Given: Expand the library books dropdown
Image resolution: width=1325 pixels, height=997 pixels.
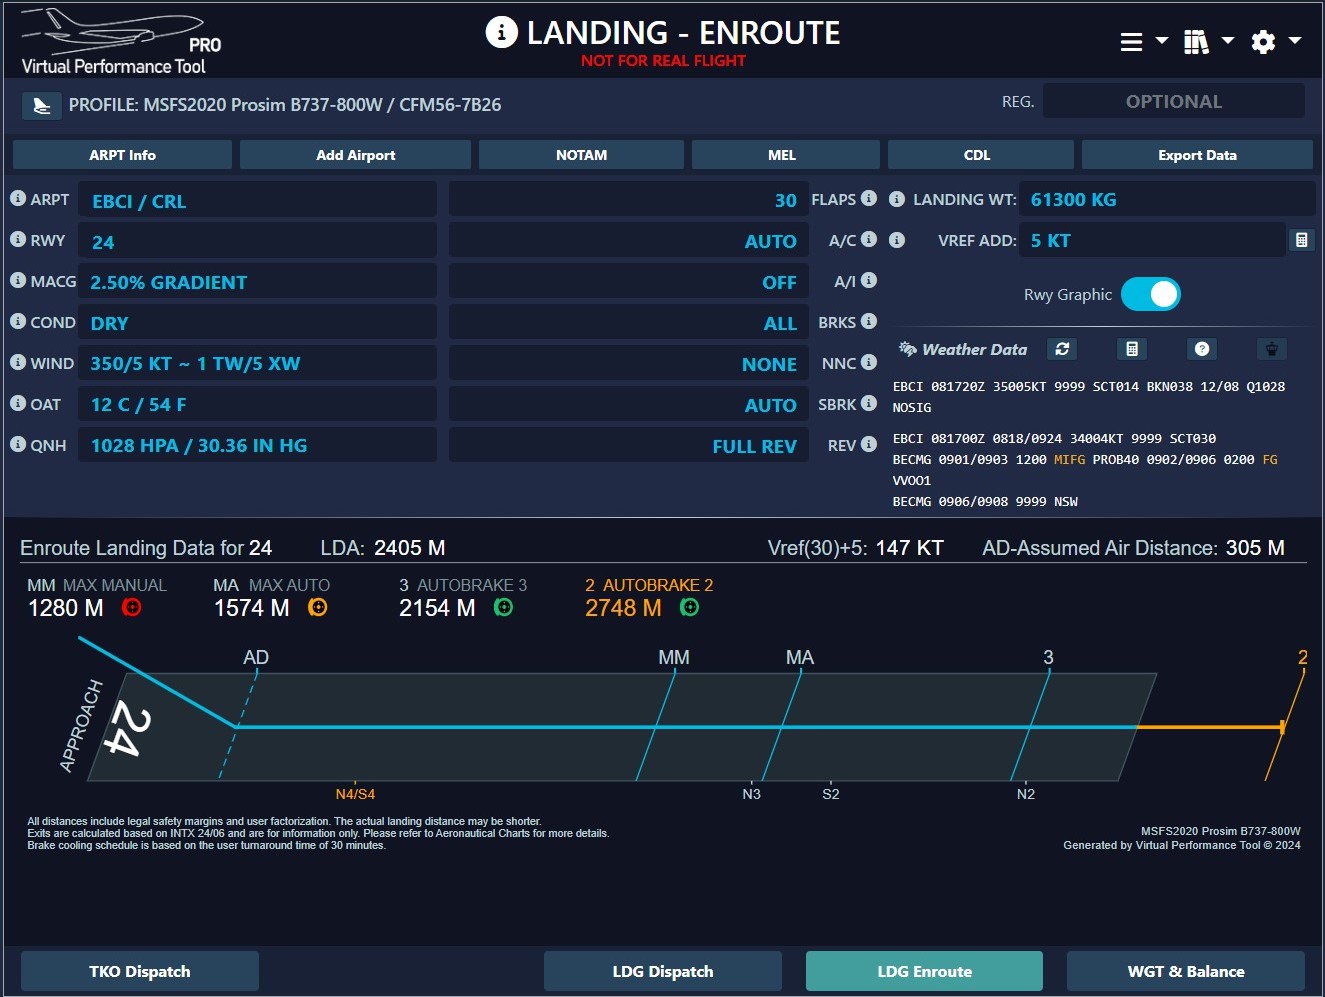Looking at the screenshot, I should [x=1208, y=41].
